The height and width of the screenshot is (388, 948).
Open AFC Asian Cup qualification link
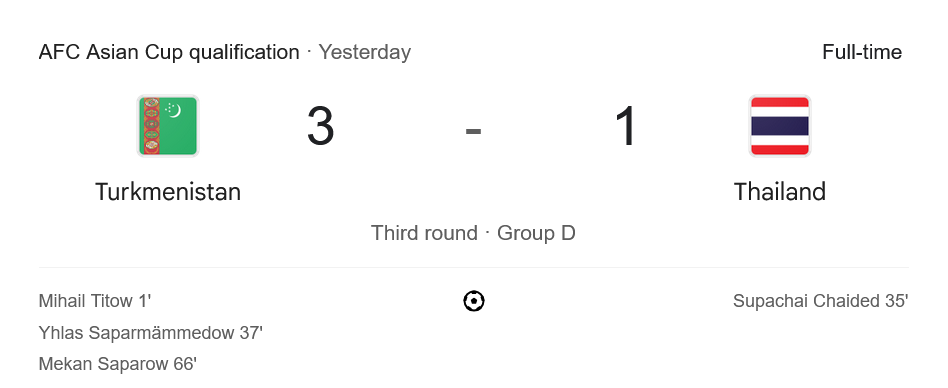point(169,52)
